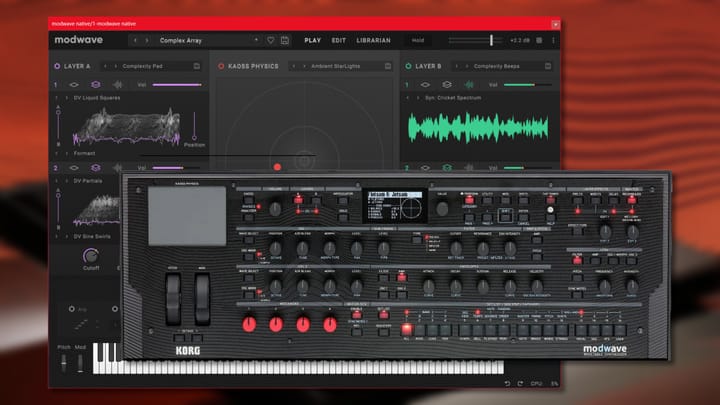Toggle Kaoss Physics power on or off
This screenshot has width=720, height=405.
tap(221, 66)
